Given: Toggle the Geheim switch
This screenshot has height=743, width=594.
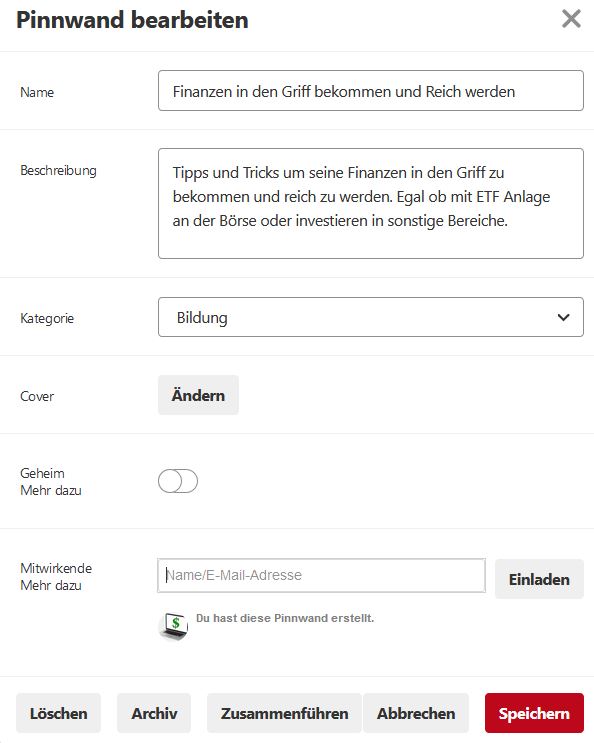Looking at the screenshot, I should point(178,481).
